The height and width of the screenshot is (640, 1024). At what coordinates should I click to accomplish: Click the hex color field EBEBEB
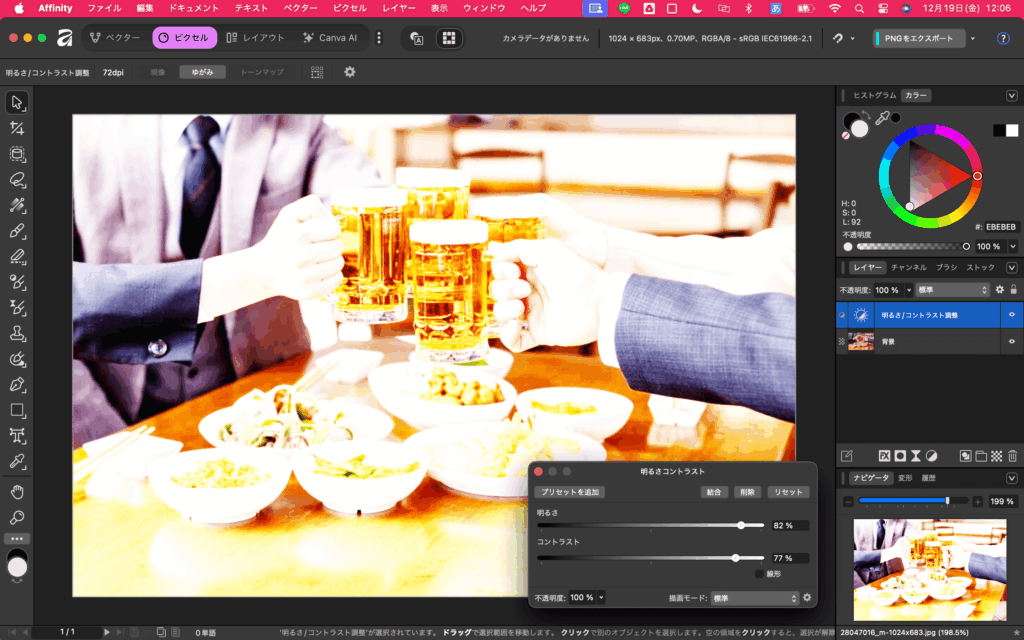pos(1001,227)
